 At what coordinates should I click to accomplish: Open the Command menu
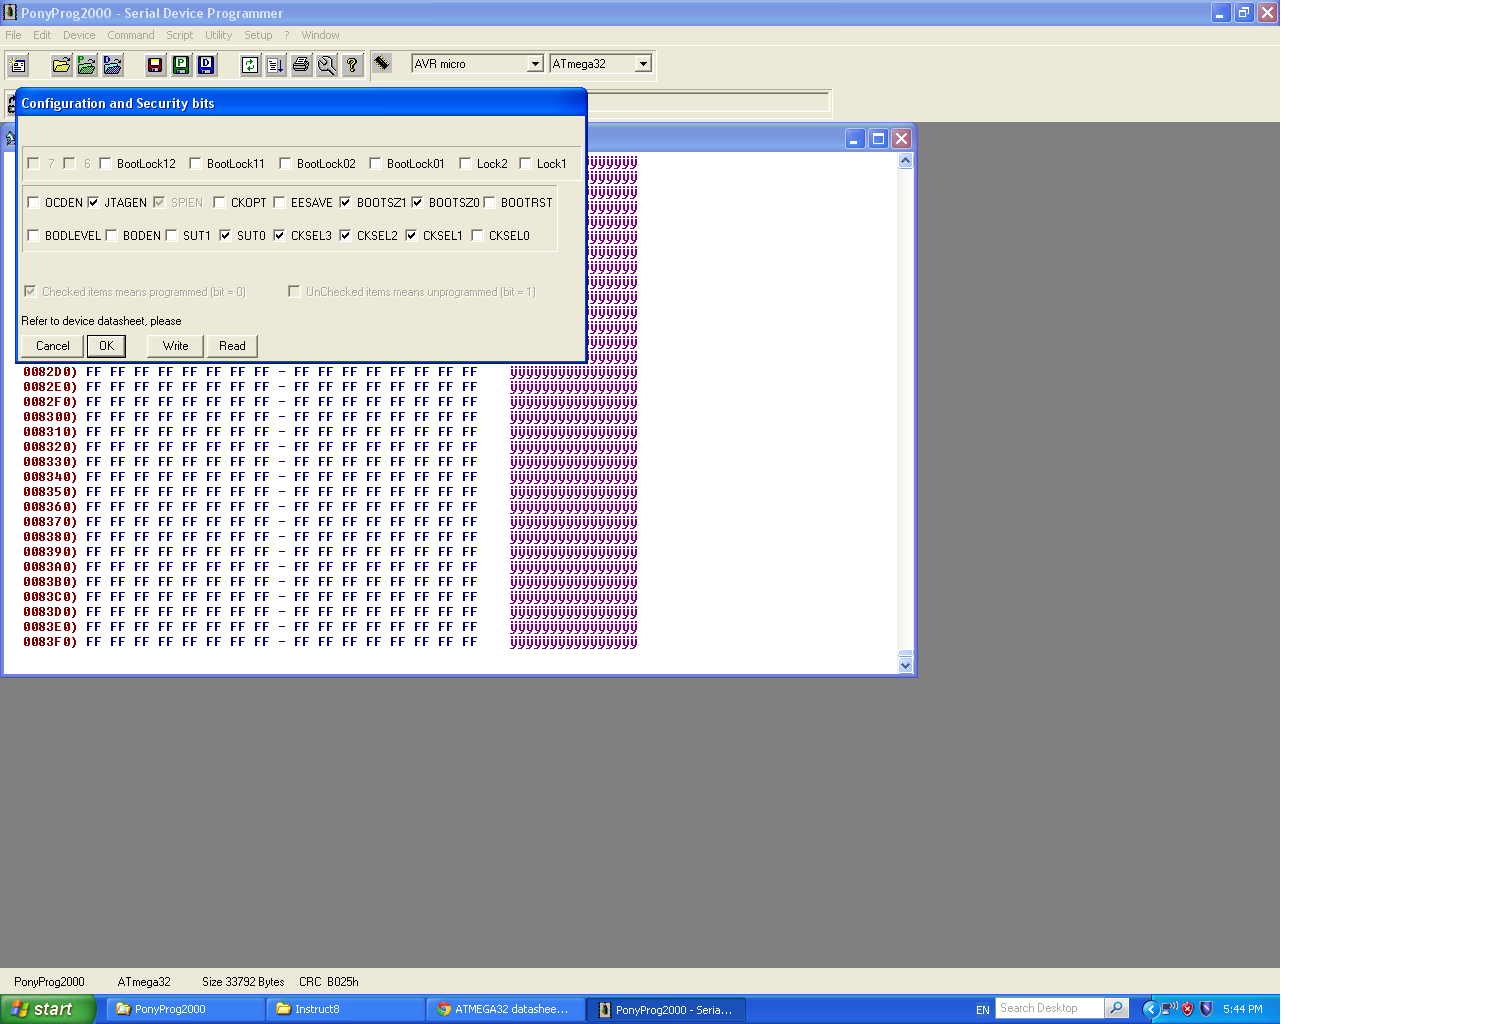coord(131,35)
